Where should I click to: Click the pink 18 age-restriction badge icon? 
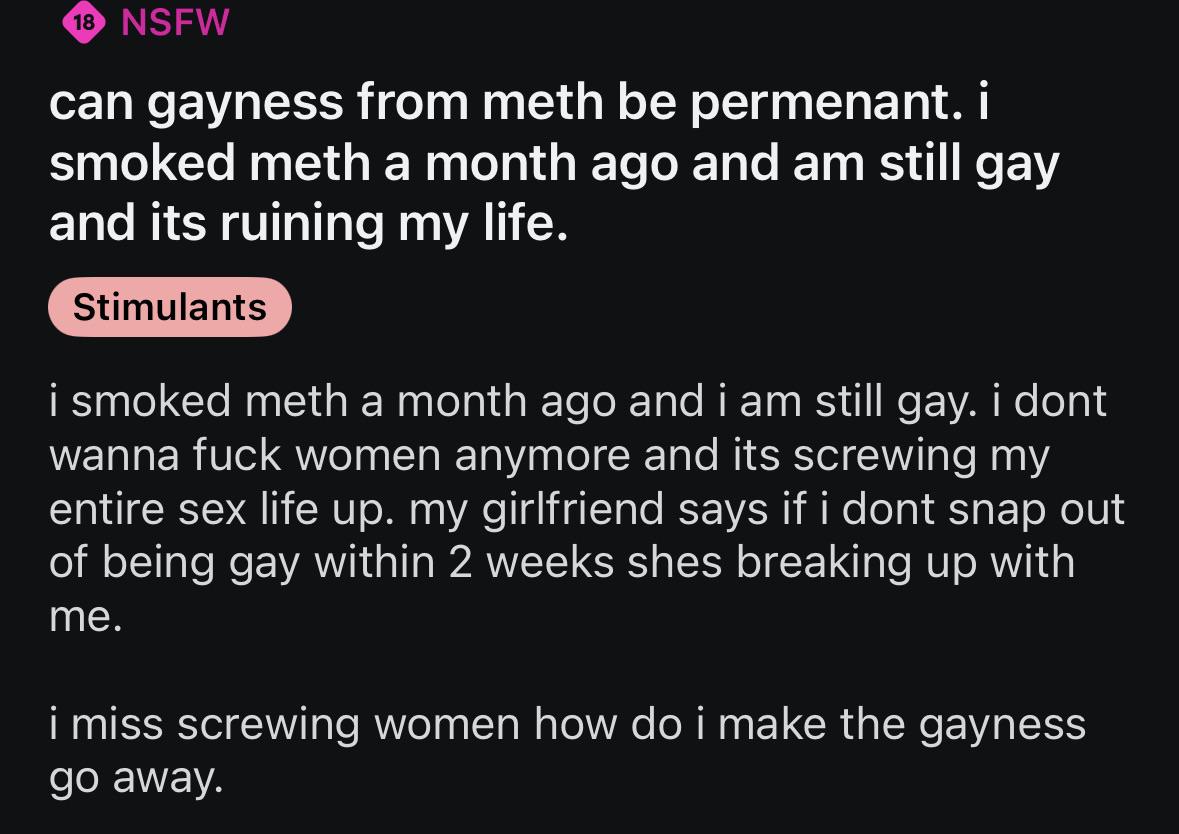click(83, 23)
